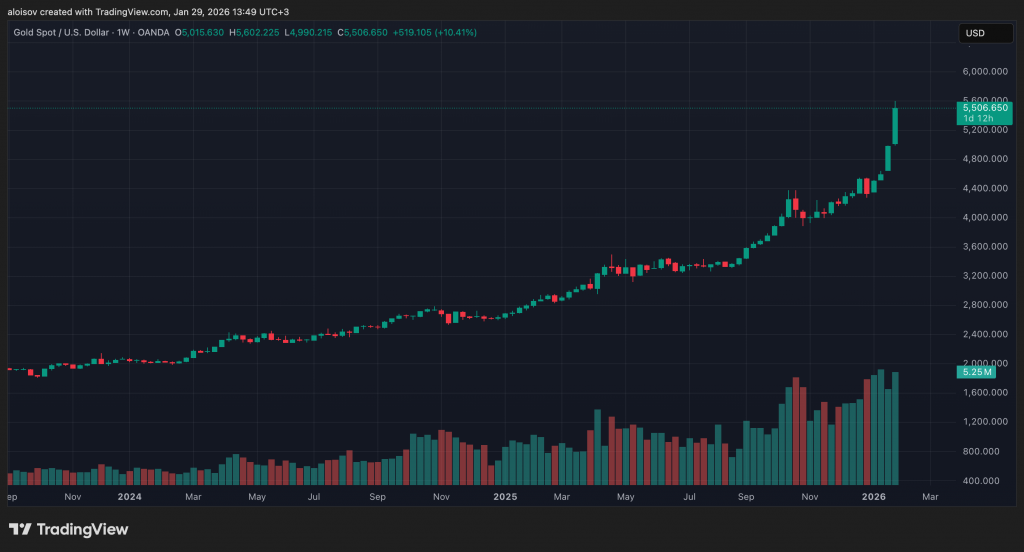Click the Open value O5,015.630 in legend
Viewport: 1024px width, 552px height.
(x=199, y=33)
